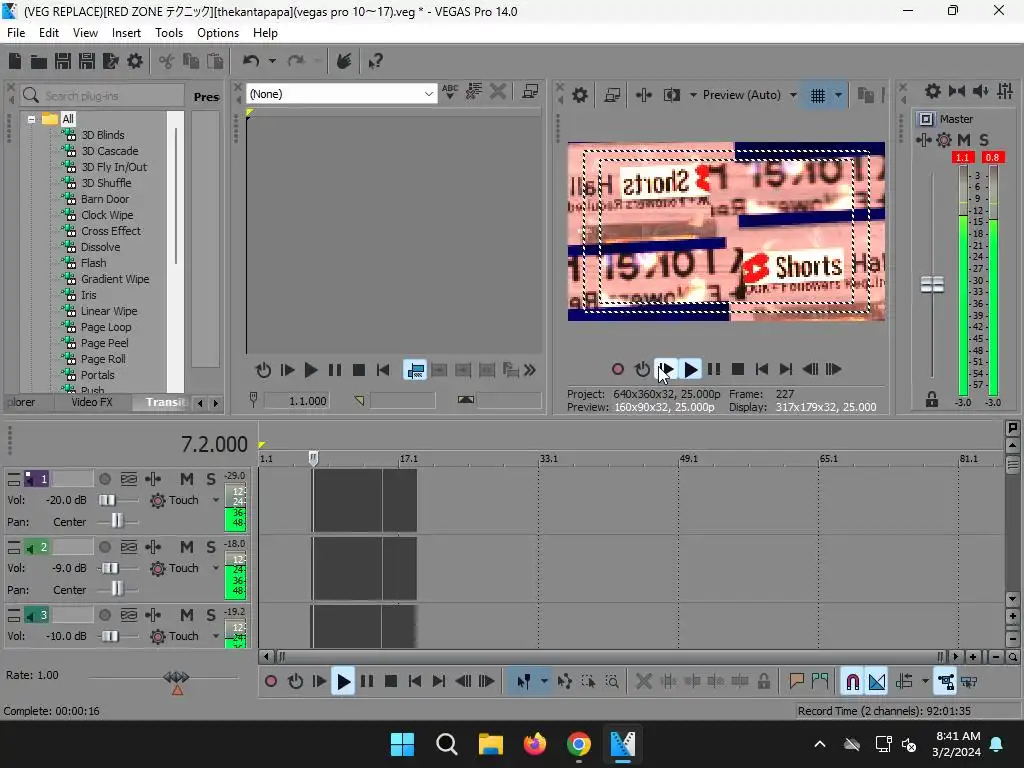Open track 1 Touch automation mode dropdown

click(216, 500)
